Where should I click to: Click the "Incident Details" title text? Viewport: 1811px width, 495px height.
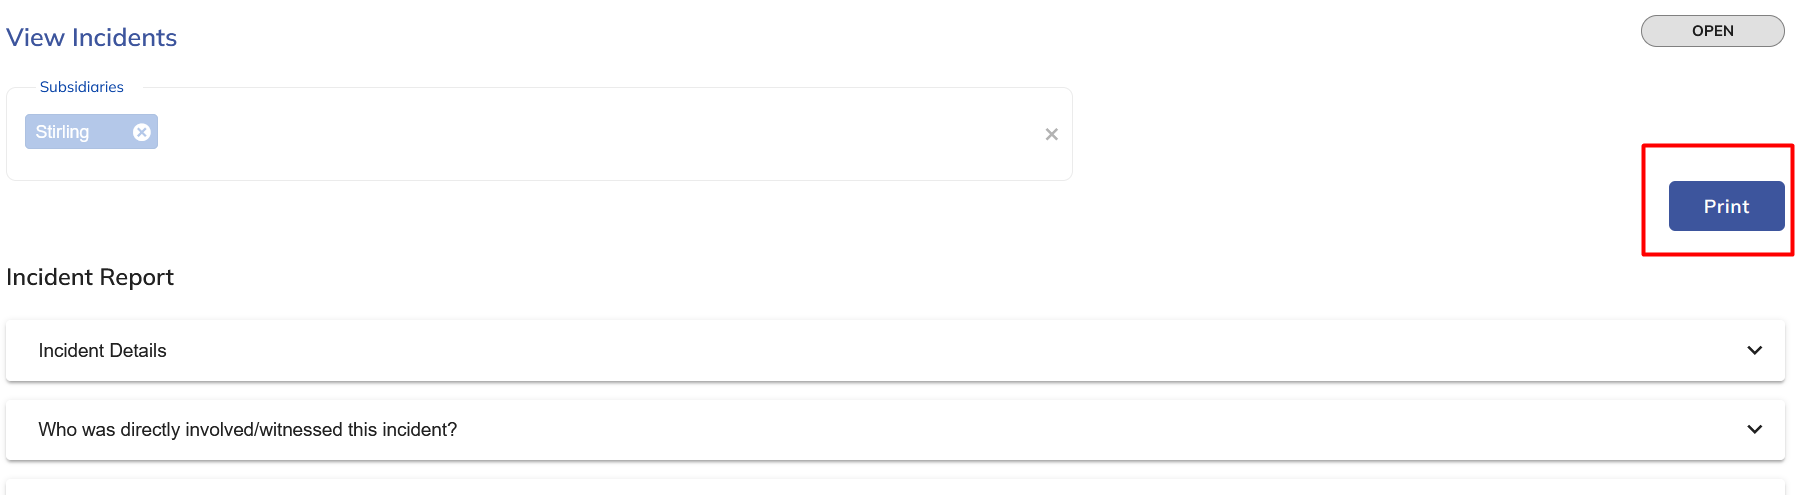pos(102,351)
